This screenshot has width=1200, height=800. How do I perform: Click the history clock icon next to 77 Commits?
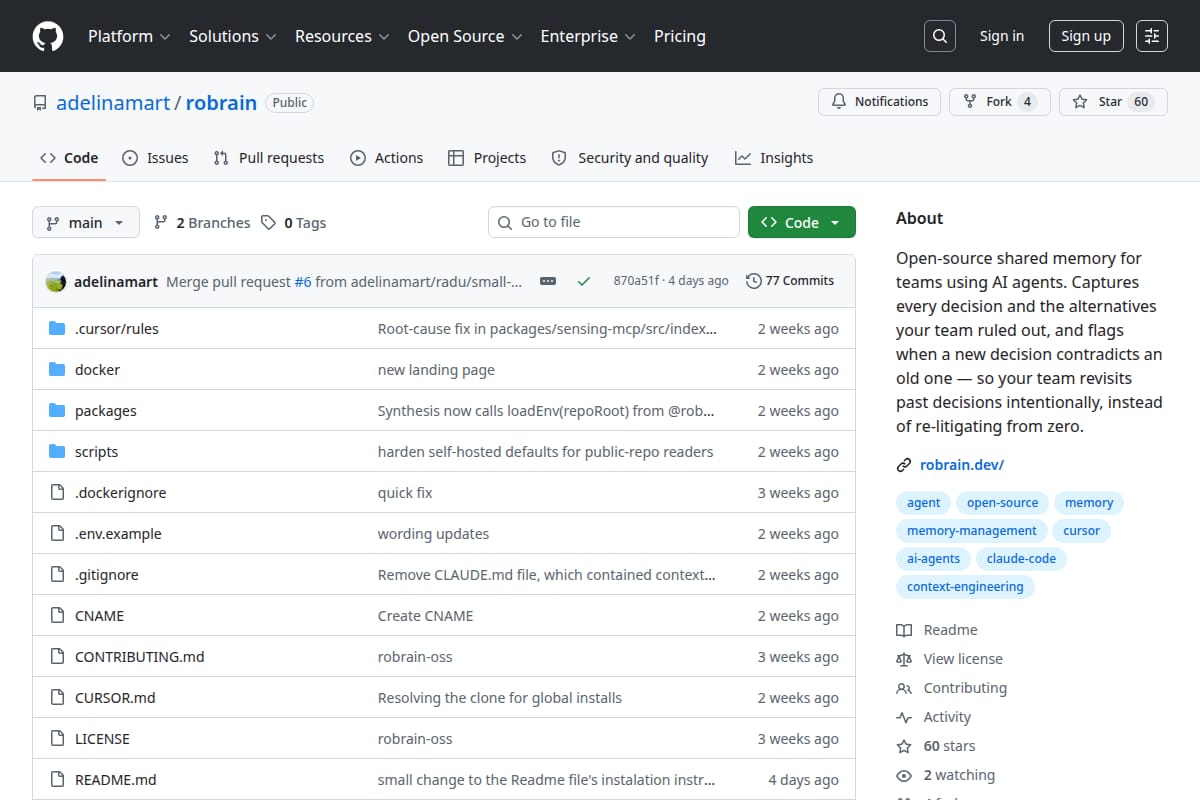coord(754,281)
